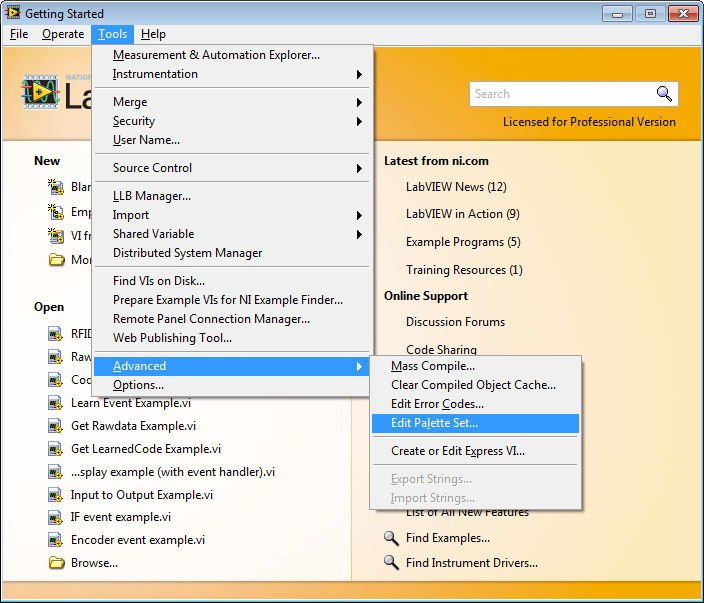Open Get LearnedCode Example.vi from recent list
This screenshot has width=704, height=603.
click(x=146, y=449)
